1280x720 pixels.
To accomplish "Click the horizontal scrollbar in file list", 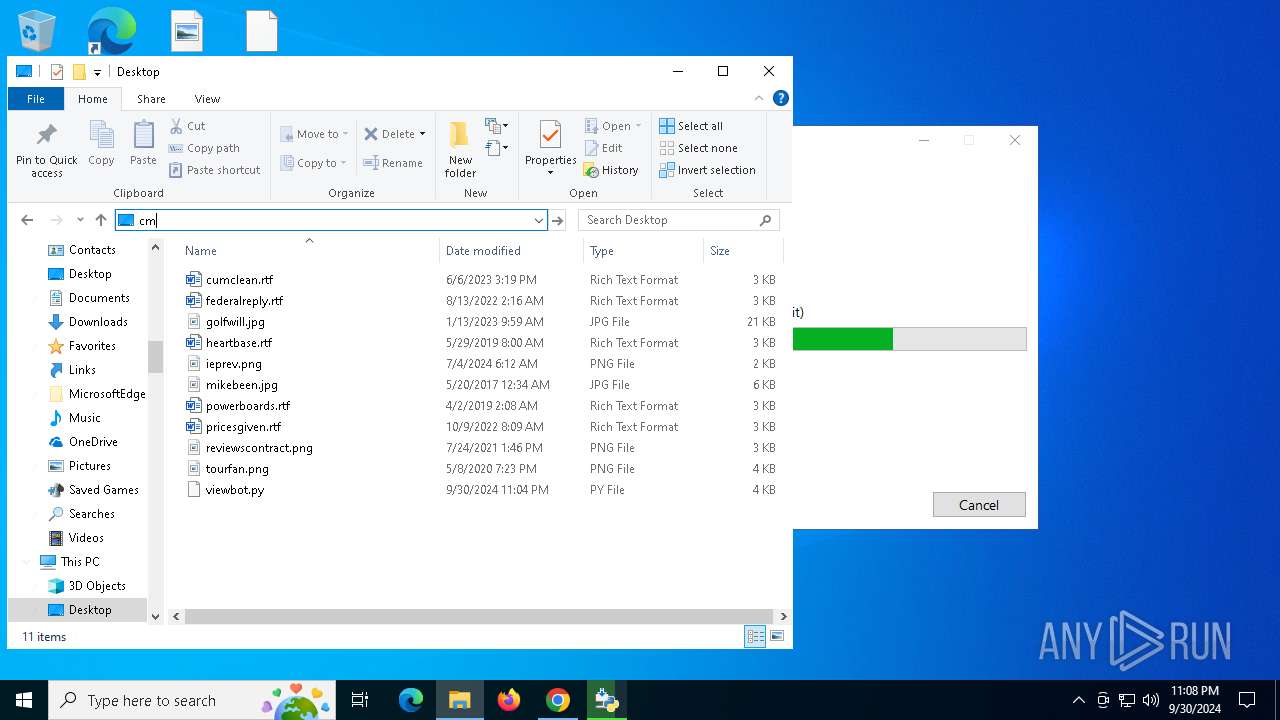I will [x=478, y=617].
